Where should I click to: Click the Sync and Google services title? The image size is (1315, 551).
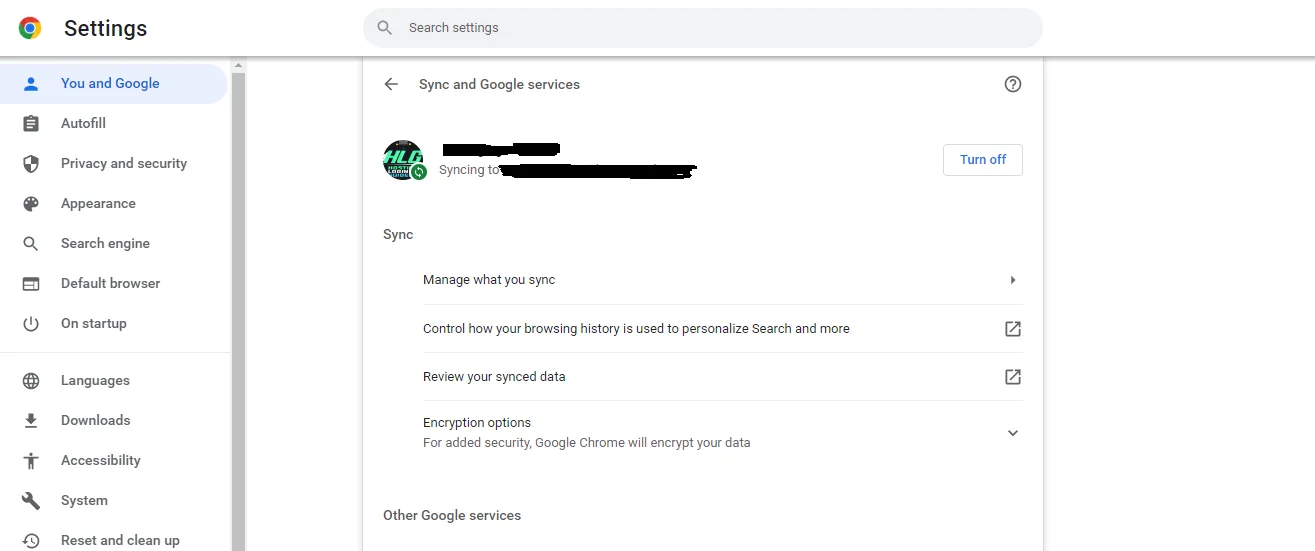point(499,85)
